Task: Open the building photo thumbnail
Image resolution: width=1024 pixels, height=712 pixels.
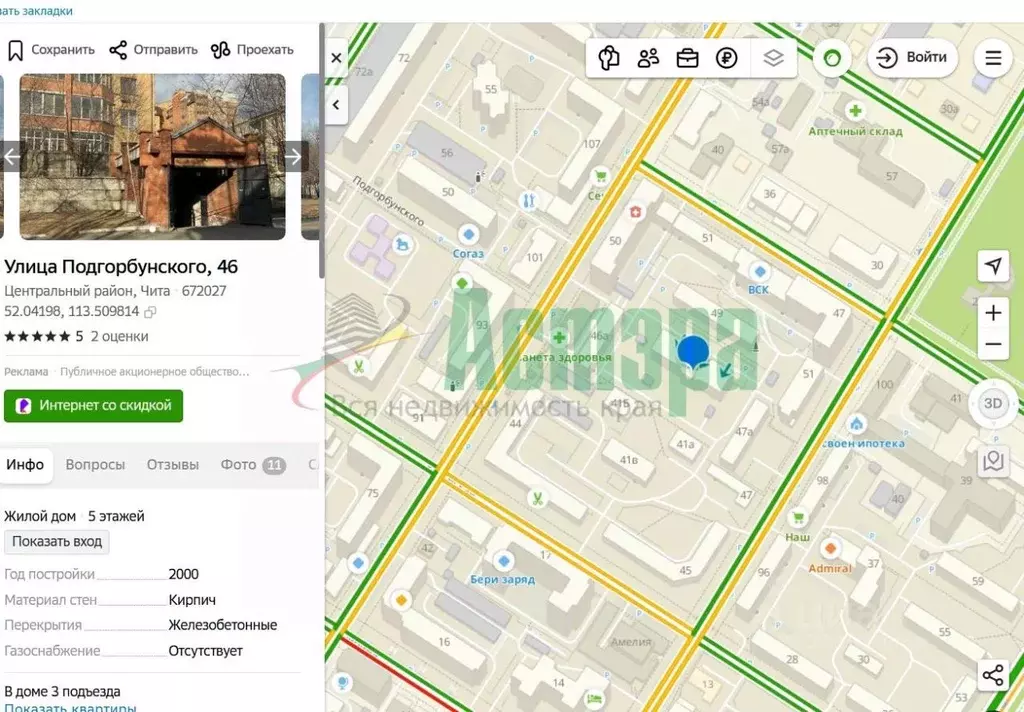Action: pos(152,157)
